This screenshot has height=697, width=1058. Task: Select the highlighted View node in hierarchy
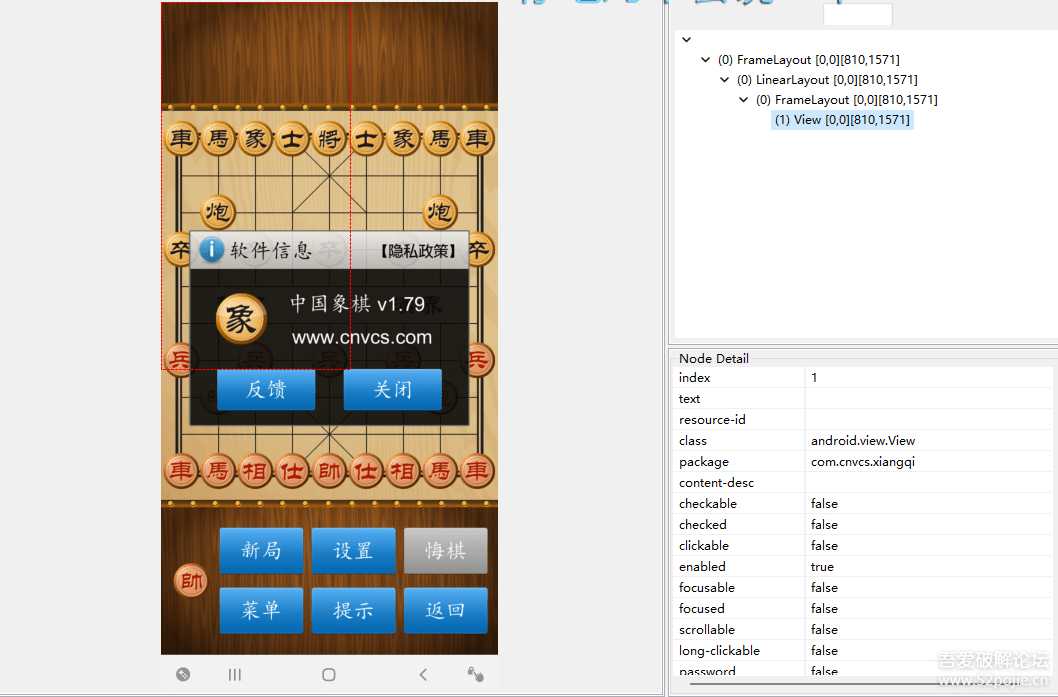tap(842, 120)
